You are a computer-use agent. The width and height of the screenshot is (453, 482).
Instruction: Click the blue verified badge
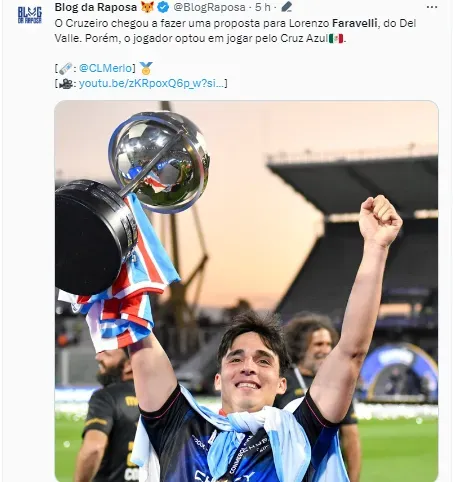[x=163, y=7]
